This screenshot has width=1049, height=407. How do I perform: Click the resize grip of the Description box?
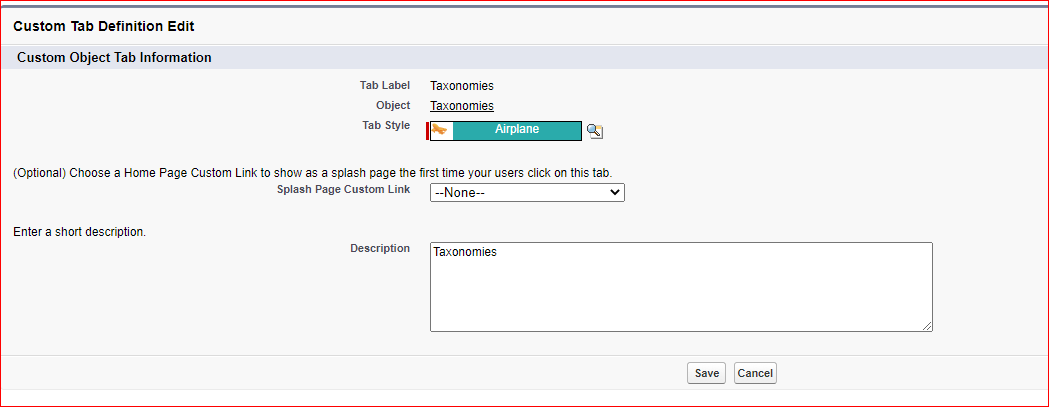(927, 325)
